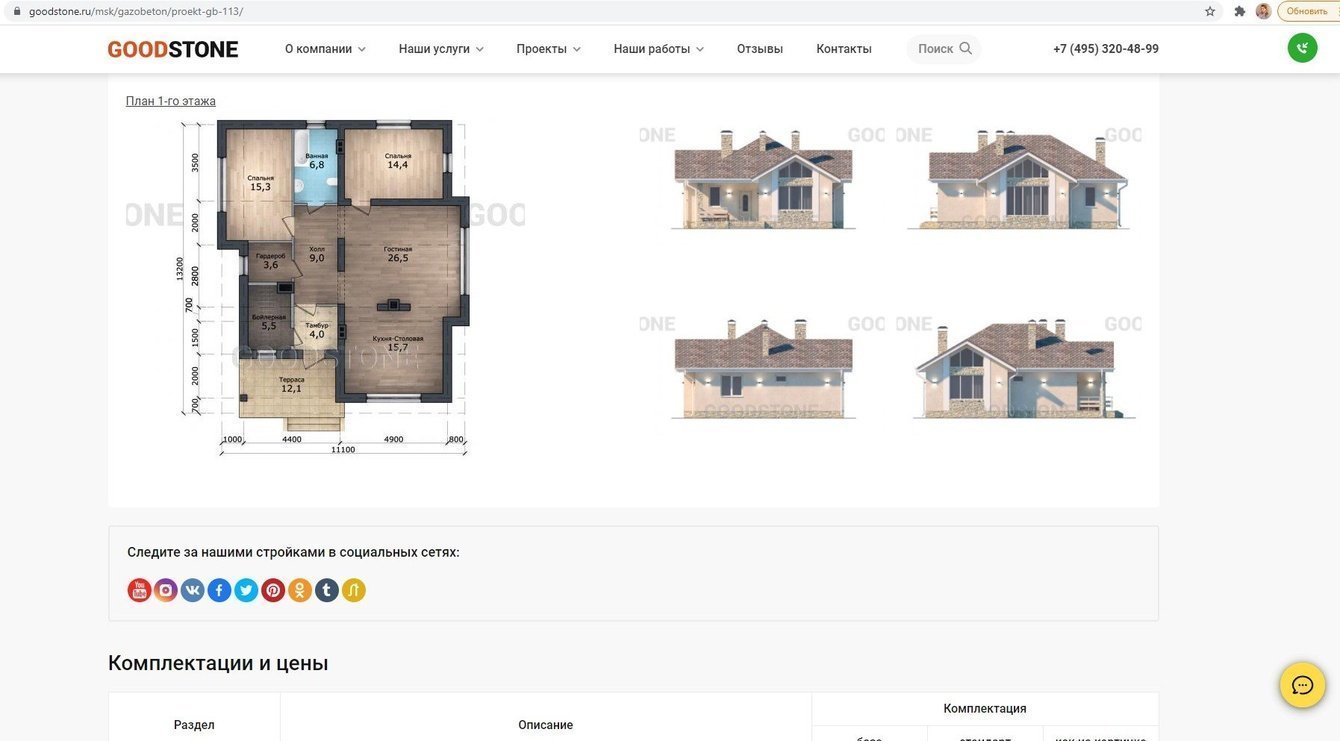The image size is (1340, 741).
Task: Open the bottom-left house facade render
Action: (x=763, y=368)
